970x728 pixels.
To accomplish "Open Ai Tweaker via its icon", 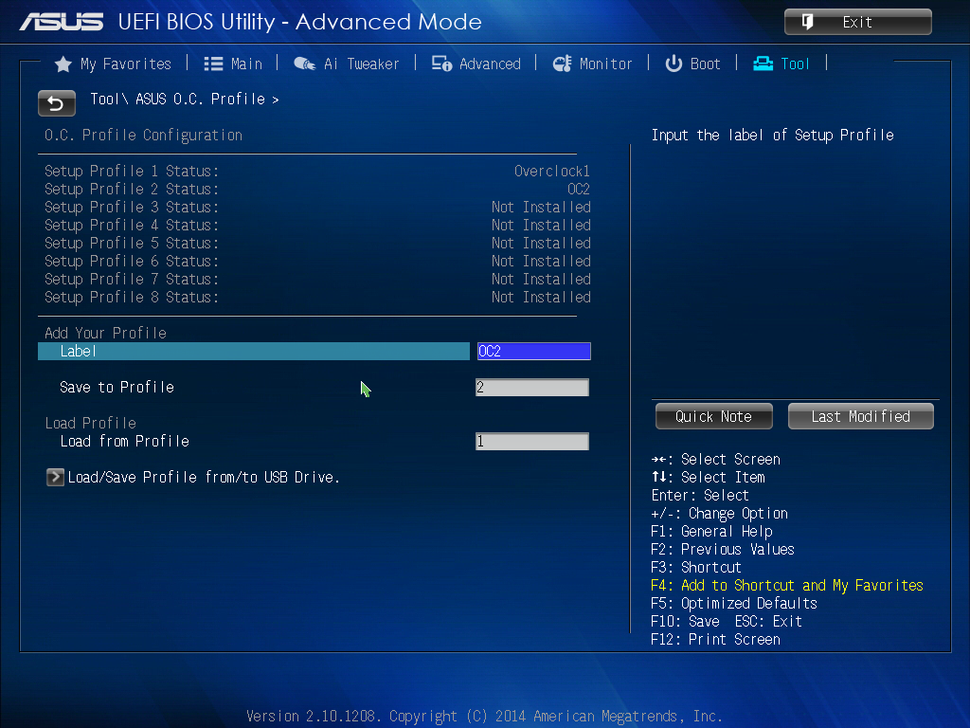I will (x=303, y=64).
